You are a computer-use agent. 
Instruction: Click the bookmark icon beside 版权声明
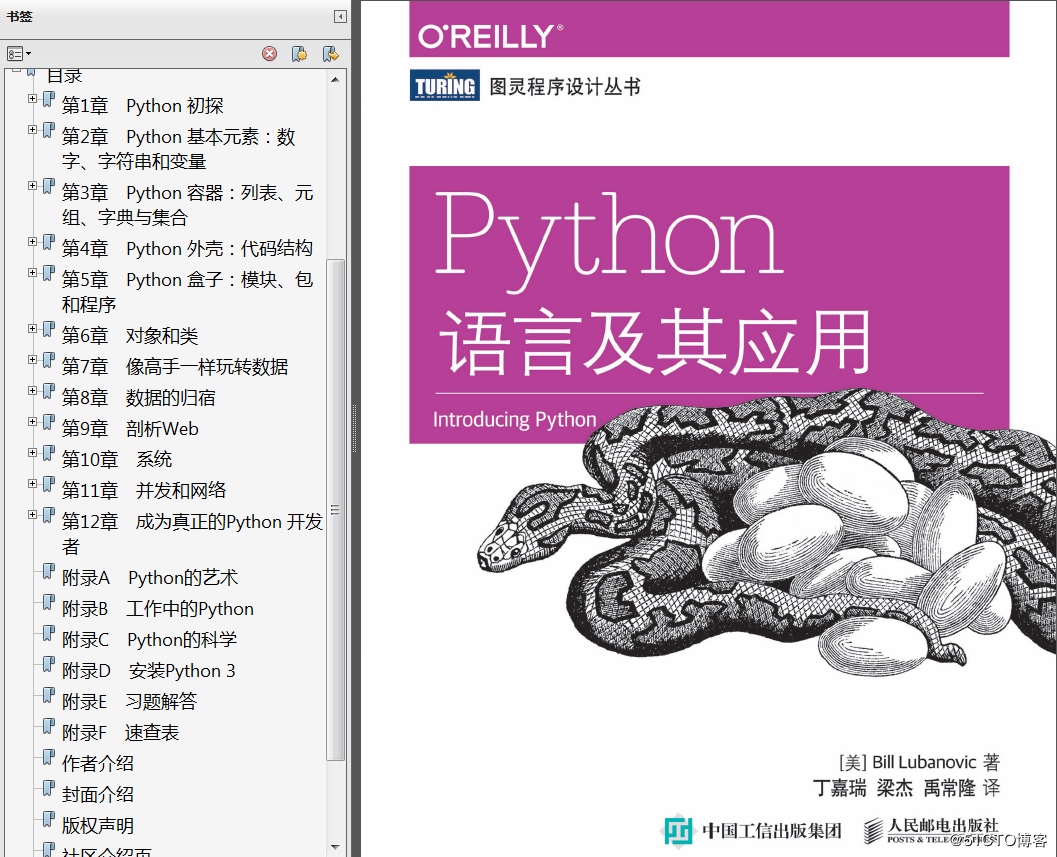49,820
